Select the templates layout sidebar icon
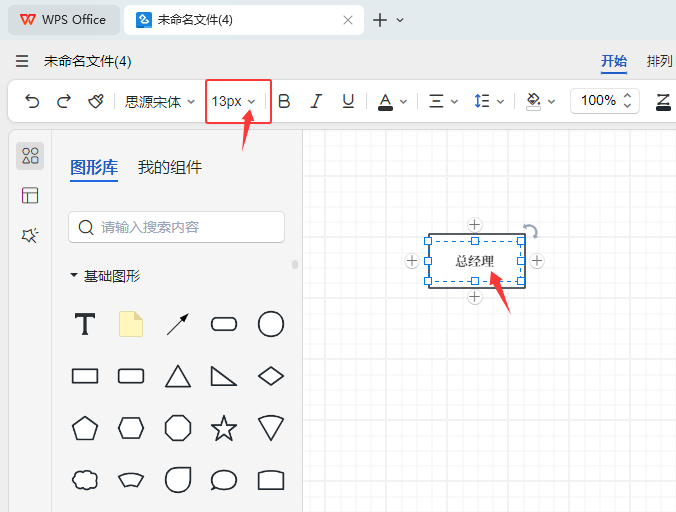The image size is (676, 512). [30, 195]
